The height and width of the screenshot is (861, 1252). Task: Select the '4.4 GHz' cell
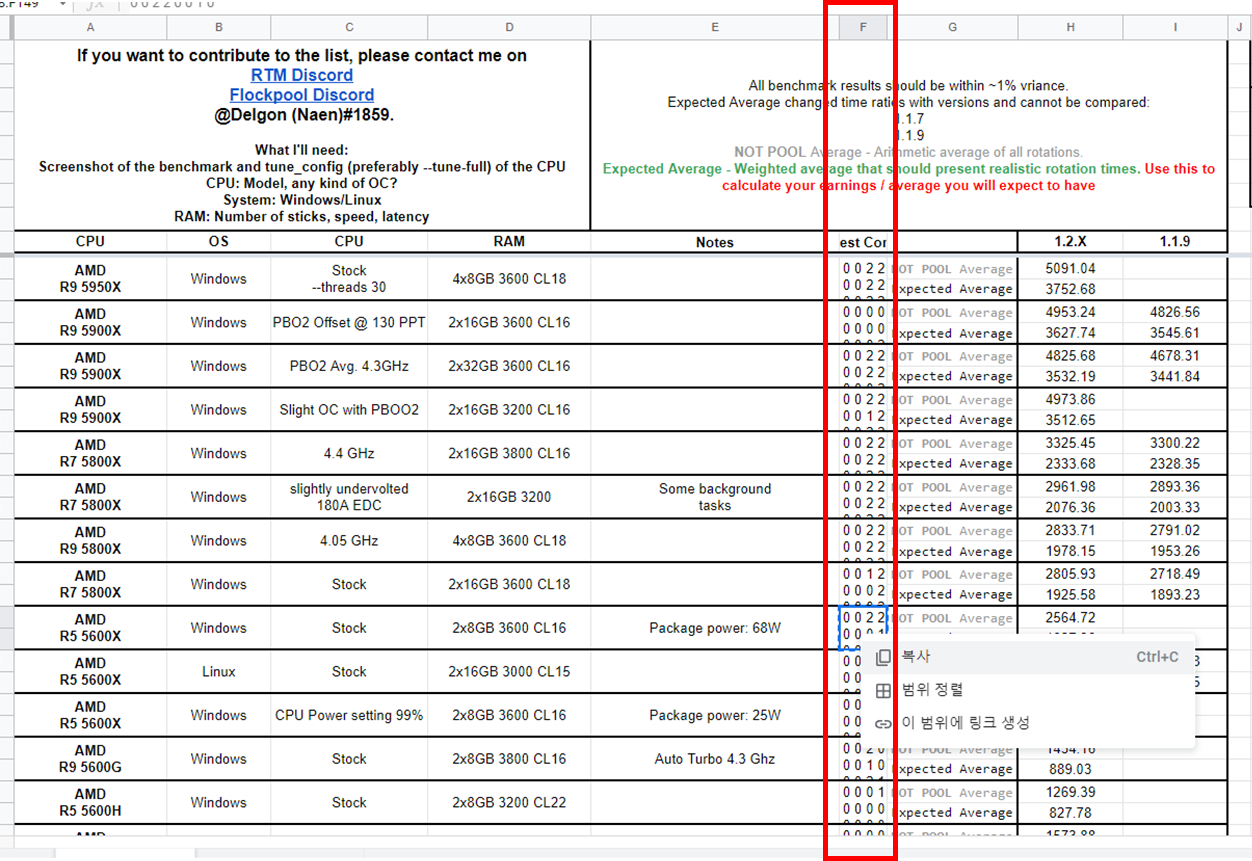[x=349, y=453]
